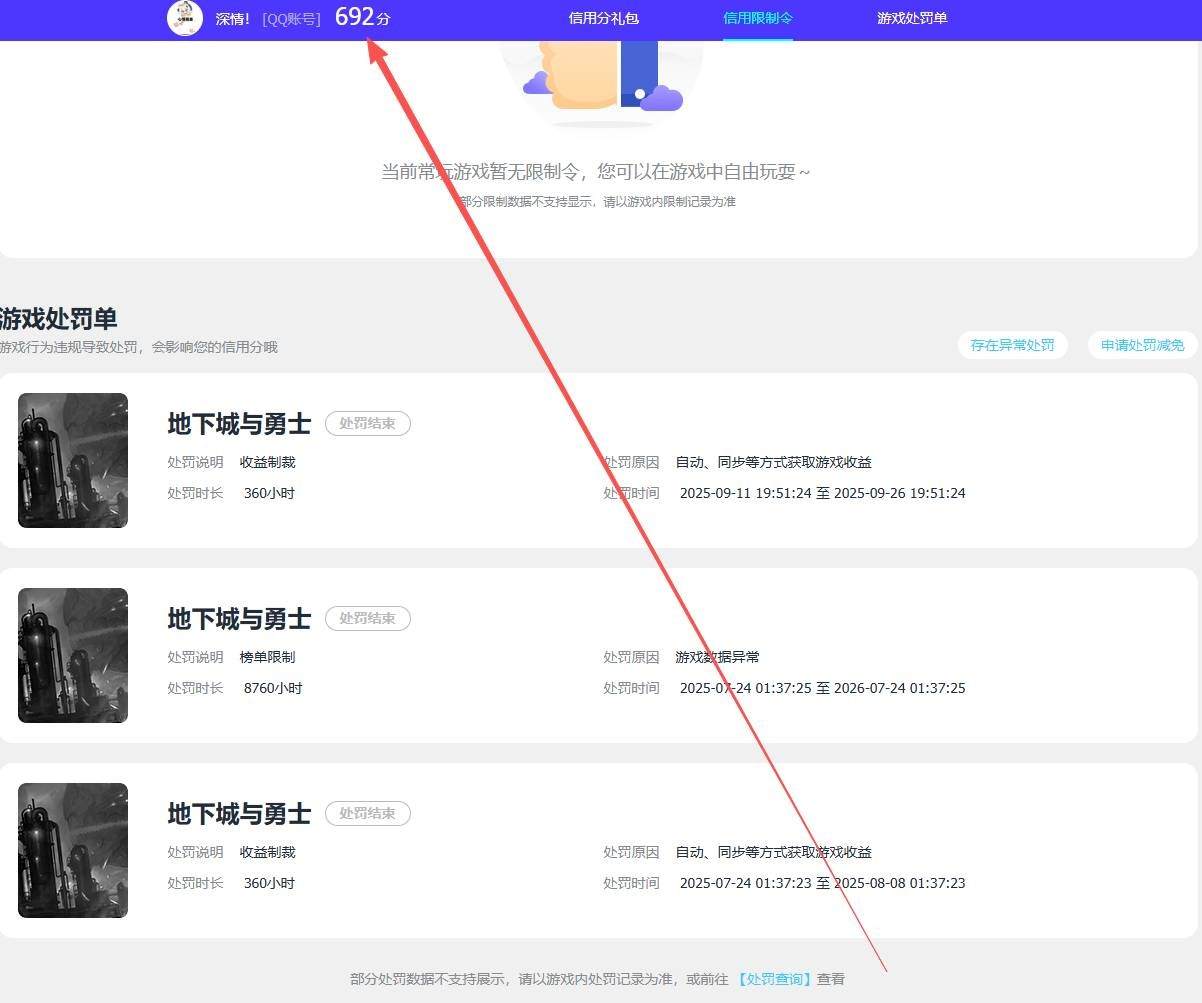1202x1003 pixels.
Task: Click 当前常玩游戏暂无限制令 message
Action: point(596,172)
